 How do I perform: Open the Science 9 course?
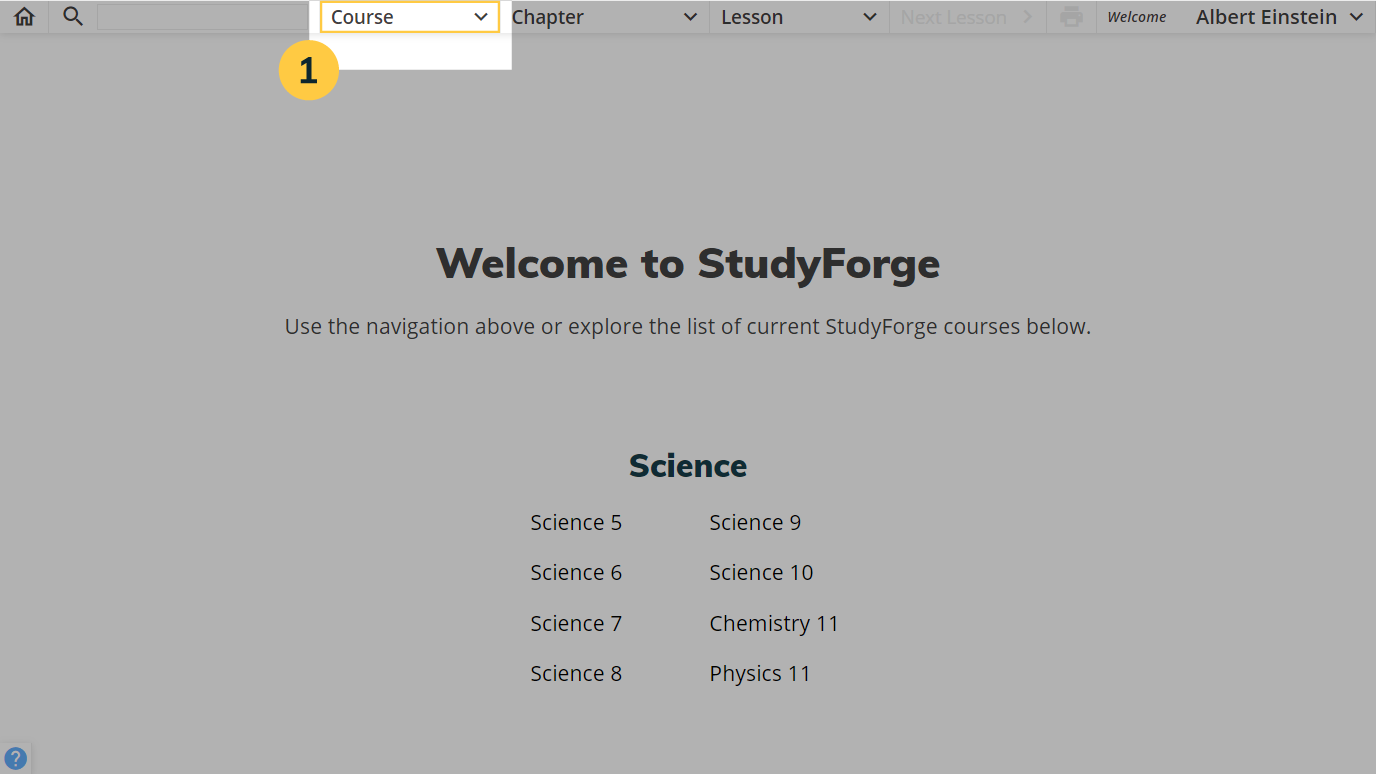(755, 522)
